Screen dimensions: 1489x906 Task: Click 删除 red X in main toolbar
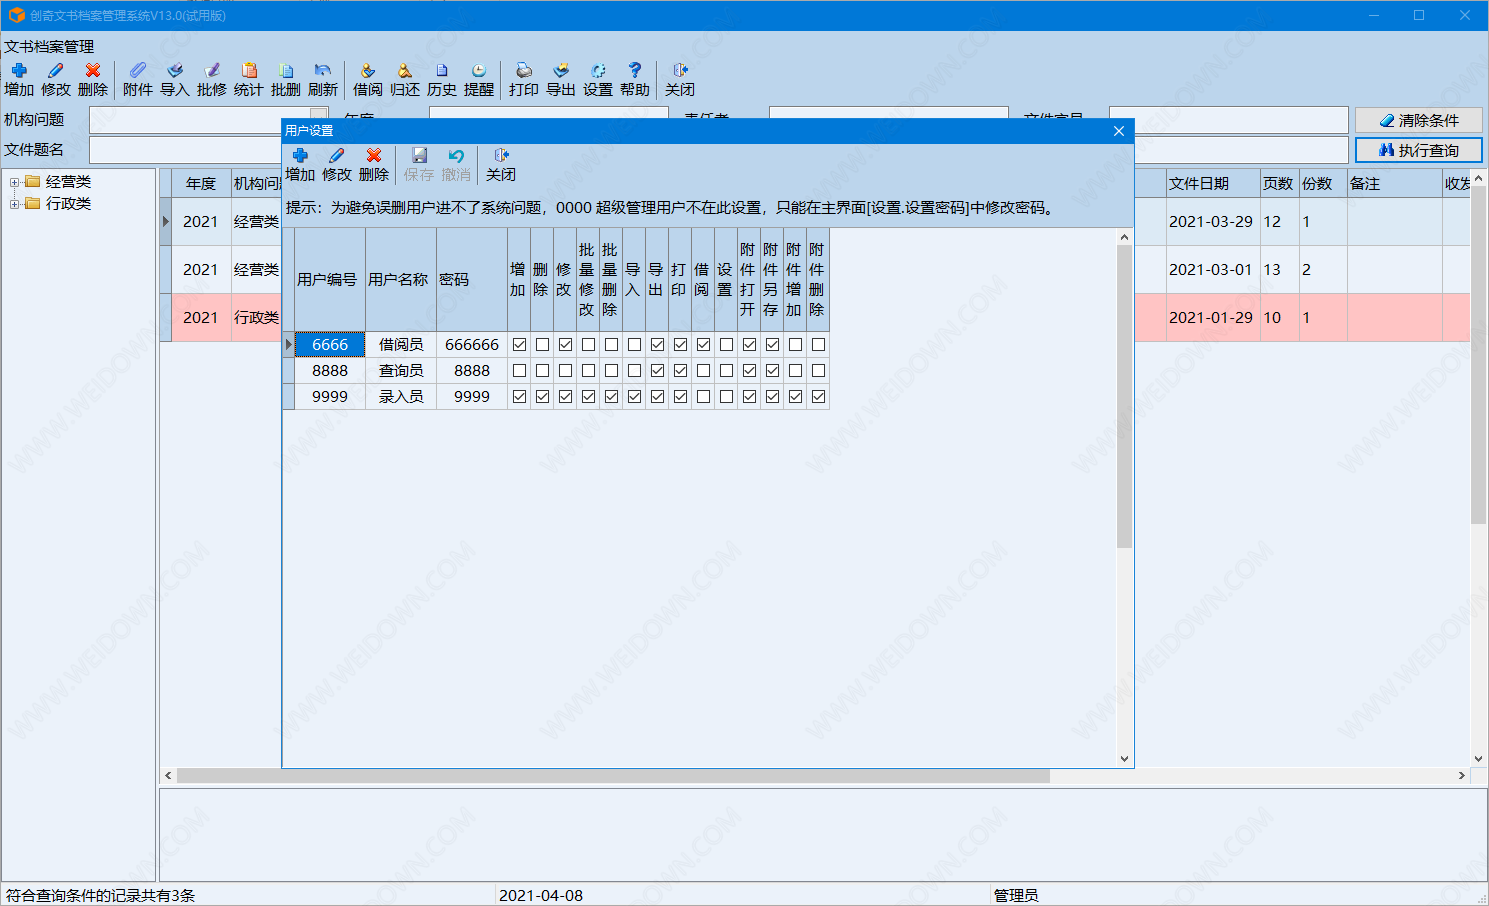(93, 79)
